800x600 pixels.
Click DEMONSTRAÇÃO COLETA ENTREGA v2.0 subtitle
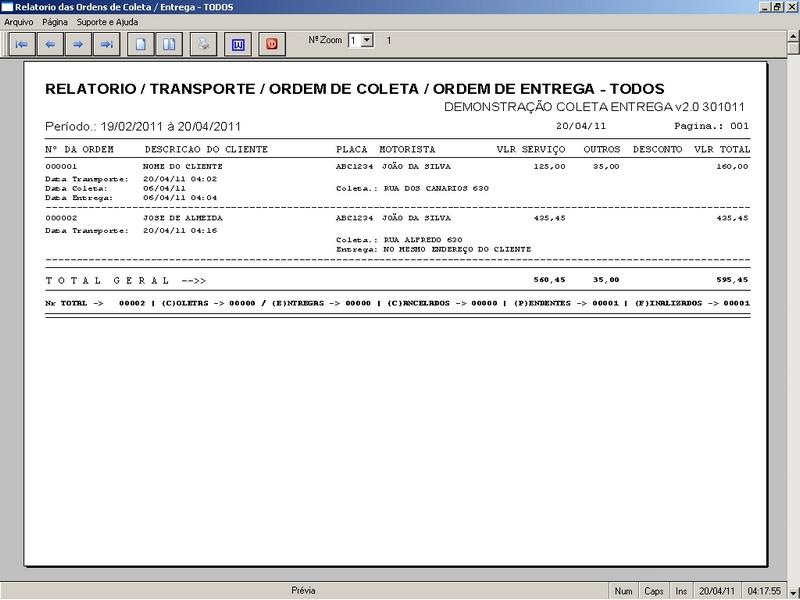tap(594, 107)
